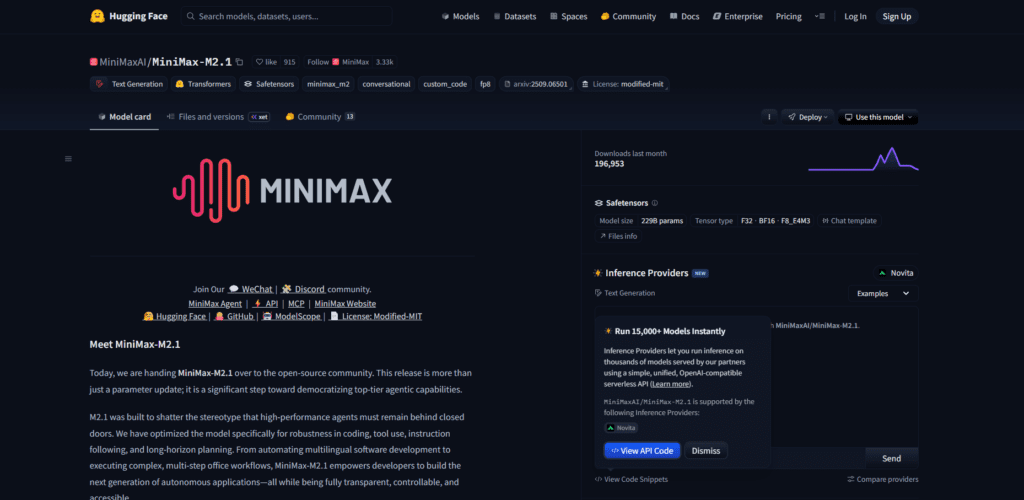The width and height of the screenshot is (1024, 500).
Task: Open Models in the top navigation
Action: 460,16
